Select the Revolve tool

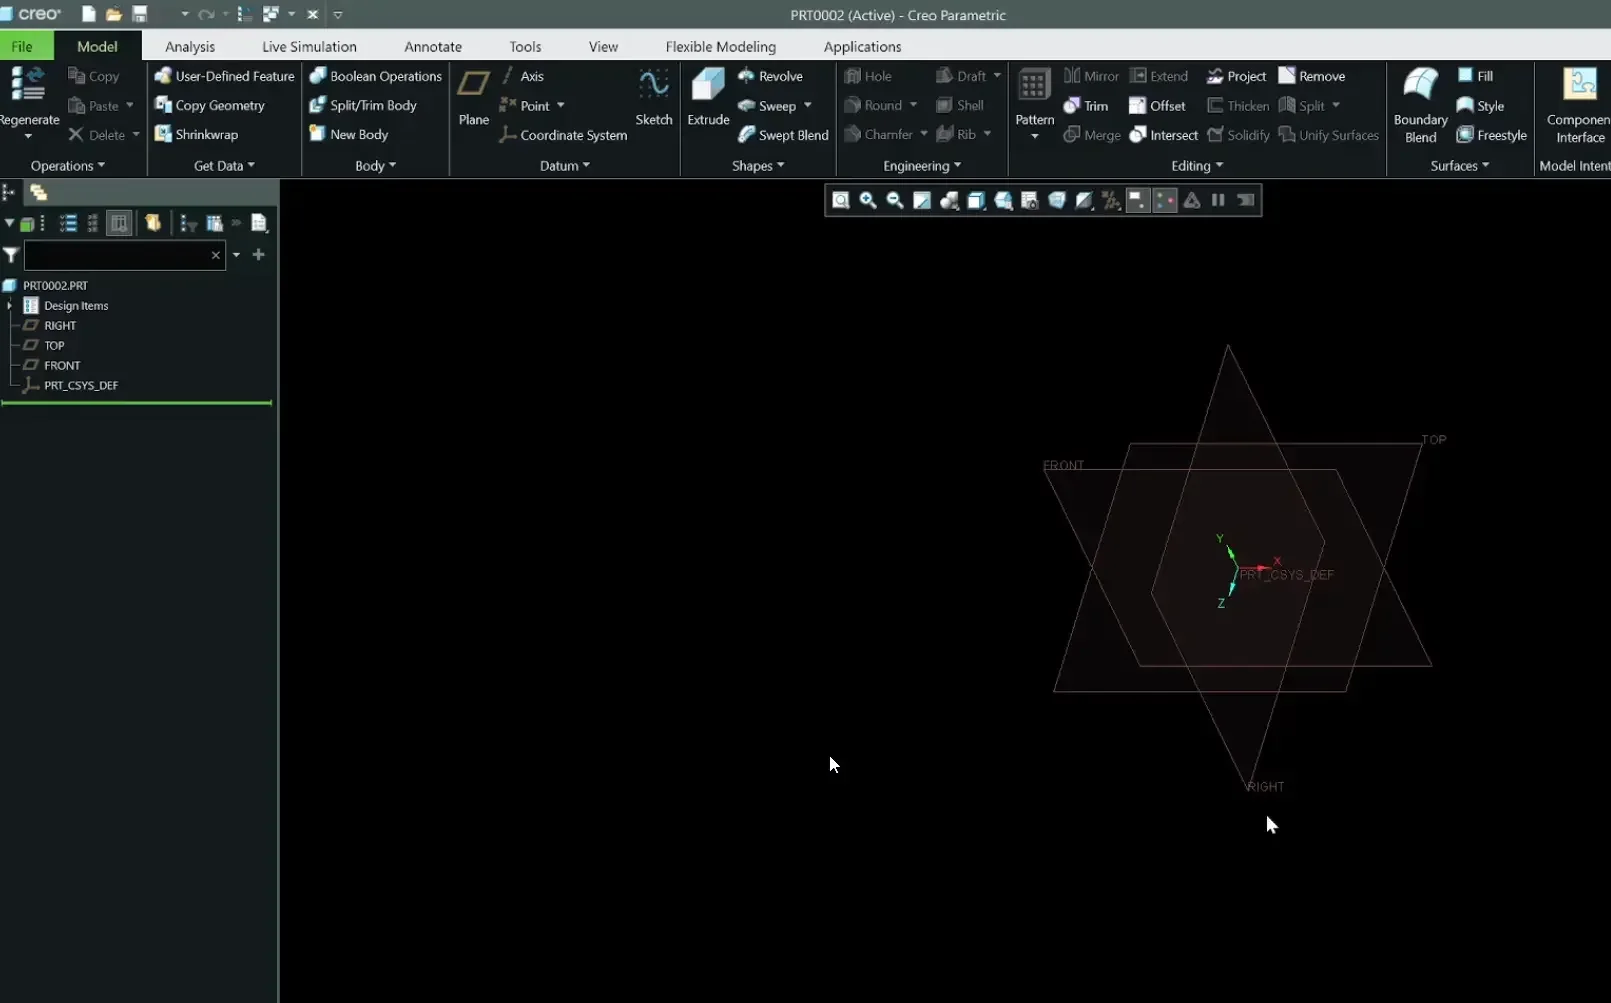[x=770, y=76]
